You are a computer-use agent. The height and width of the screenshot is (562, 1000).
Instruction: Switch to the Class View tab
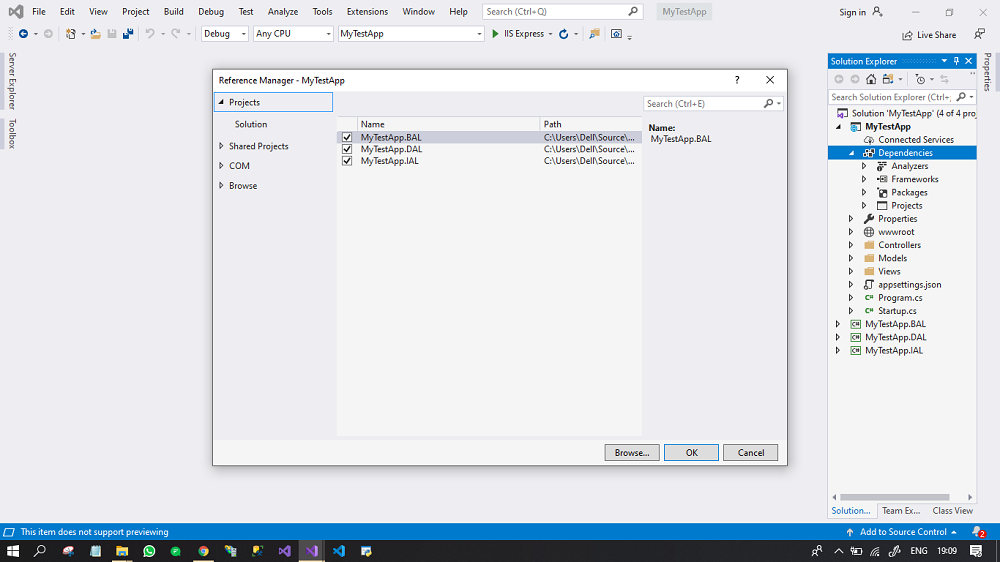pos(952,510)
